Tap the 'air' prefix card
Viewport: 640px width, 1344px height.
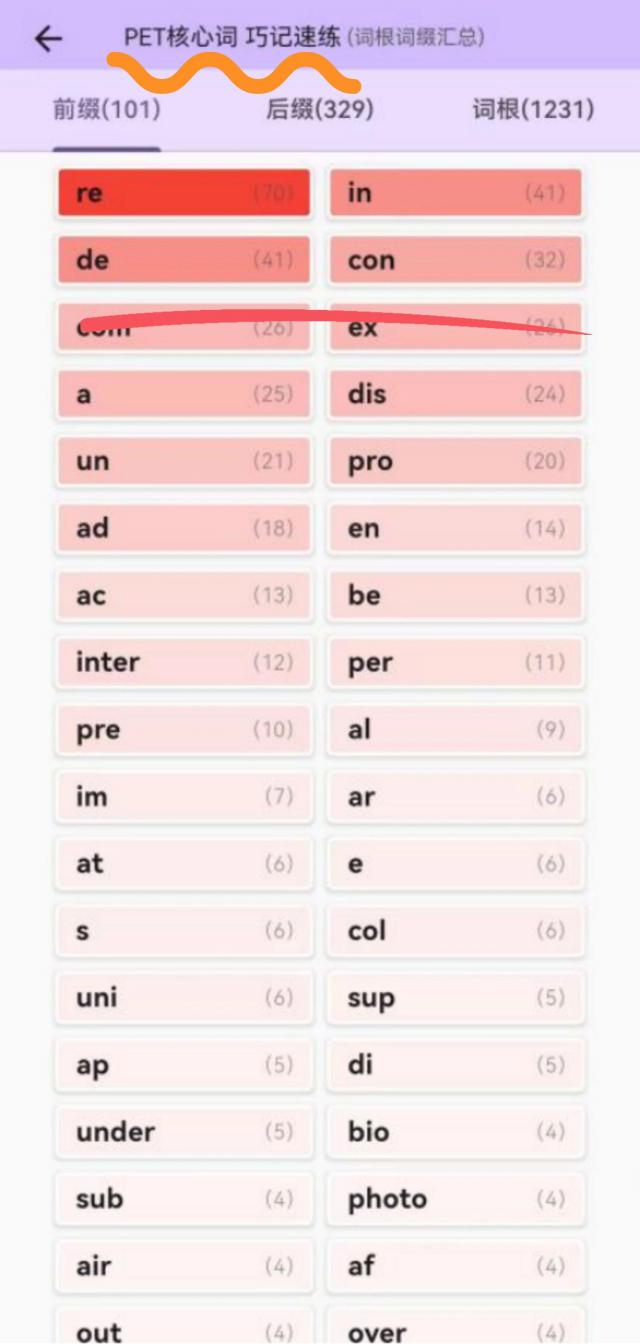[x=184, y=1265]
